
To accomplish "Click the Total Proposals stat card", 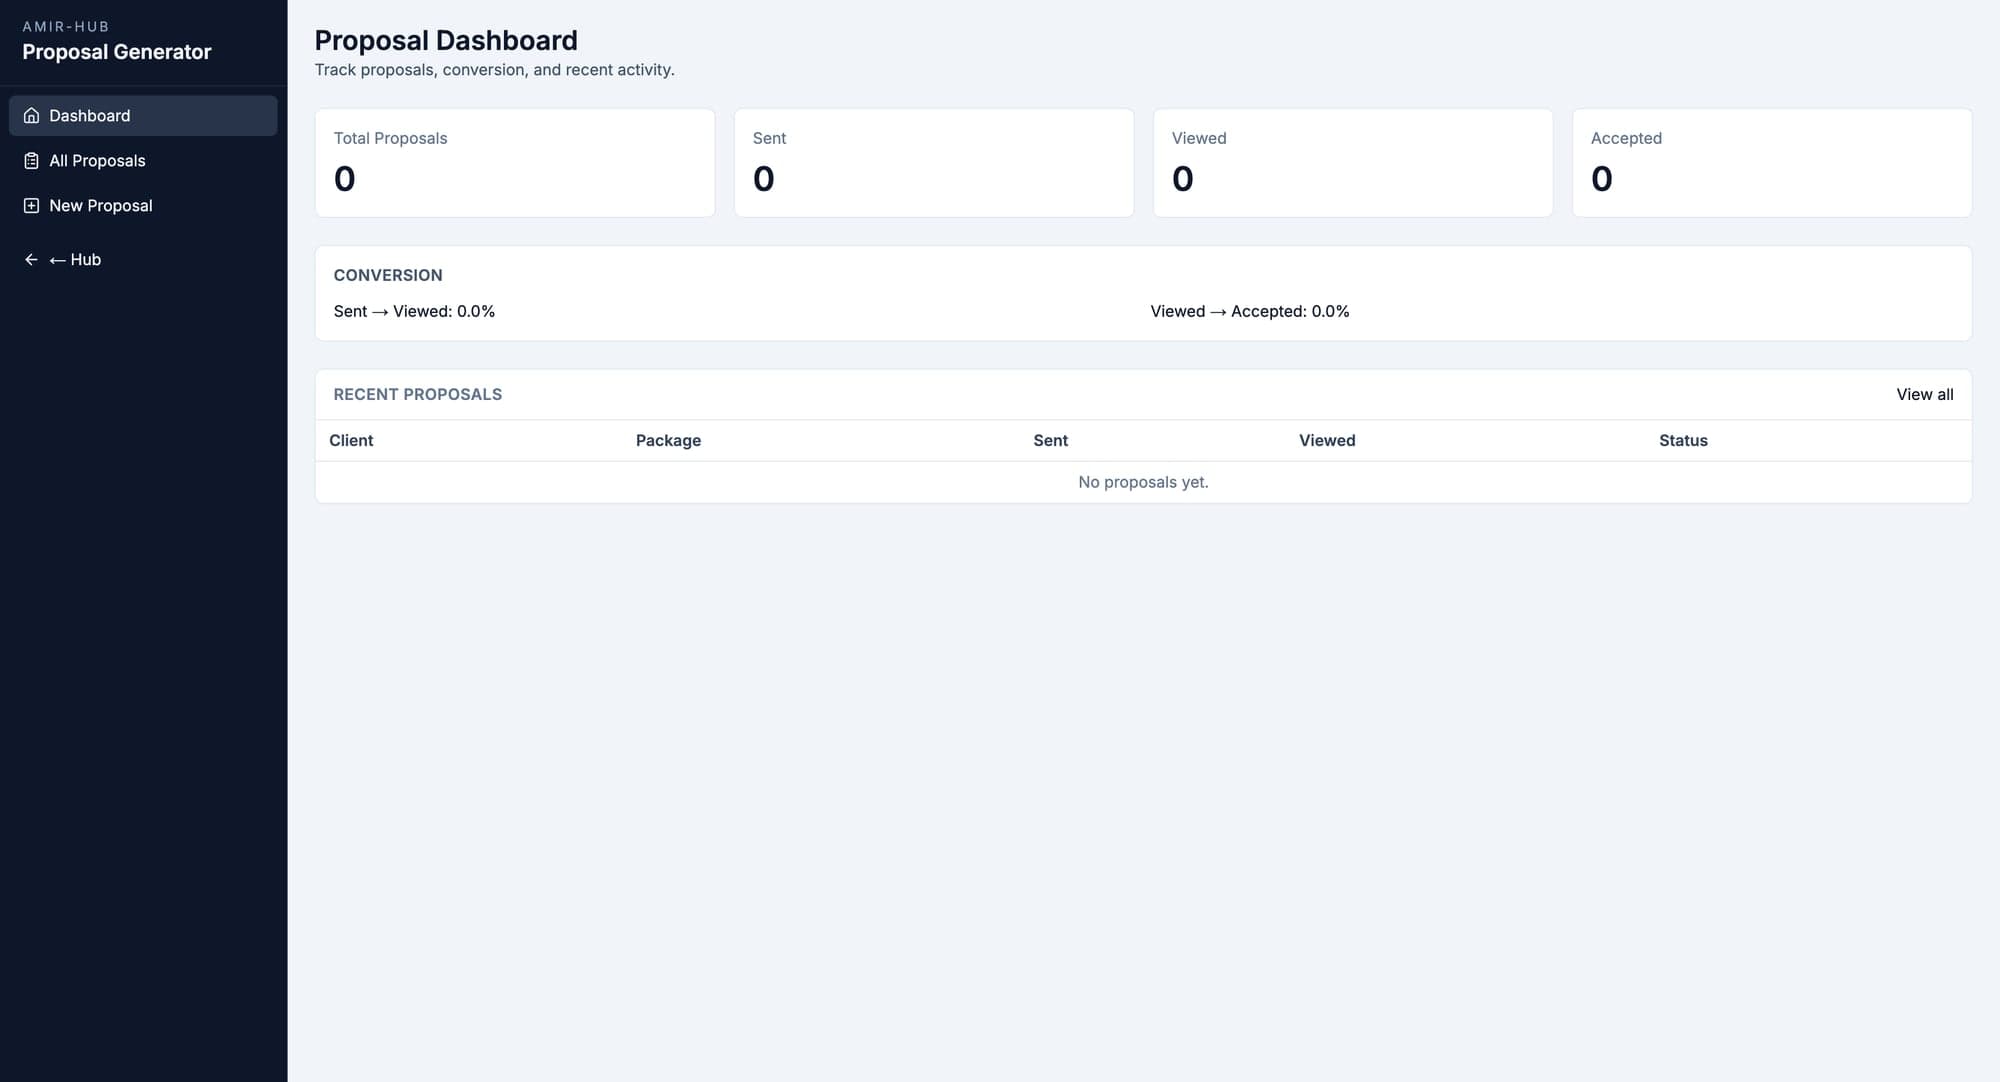I will (x=515, y=162).
